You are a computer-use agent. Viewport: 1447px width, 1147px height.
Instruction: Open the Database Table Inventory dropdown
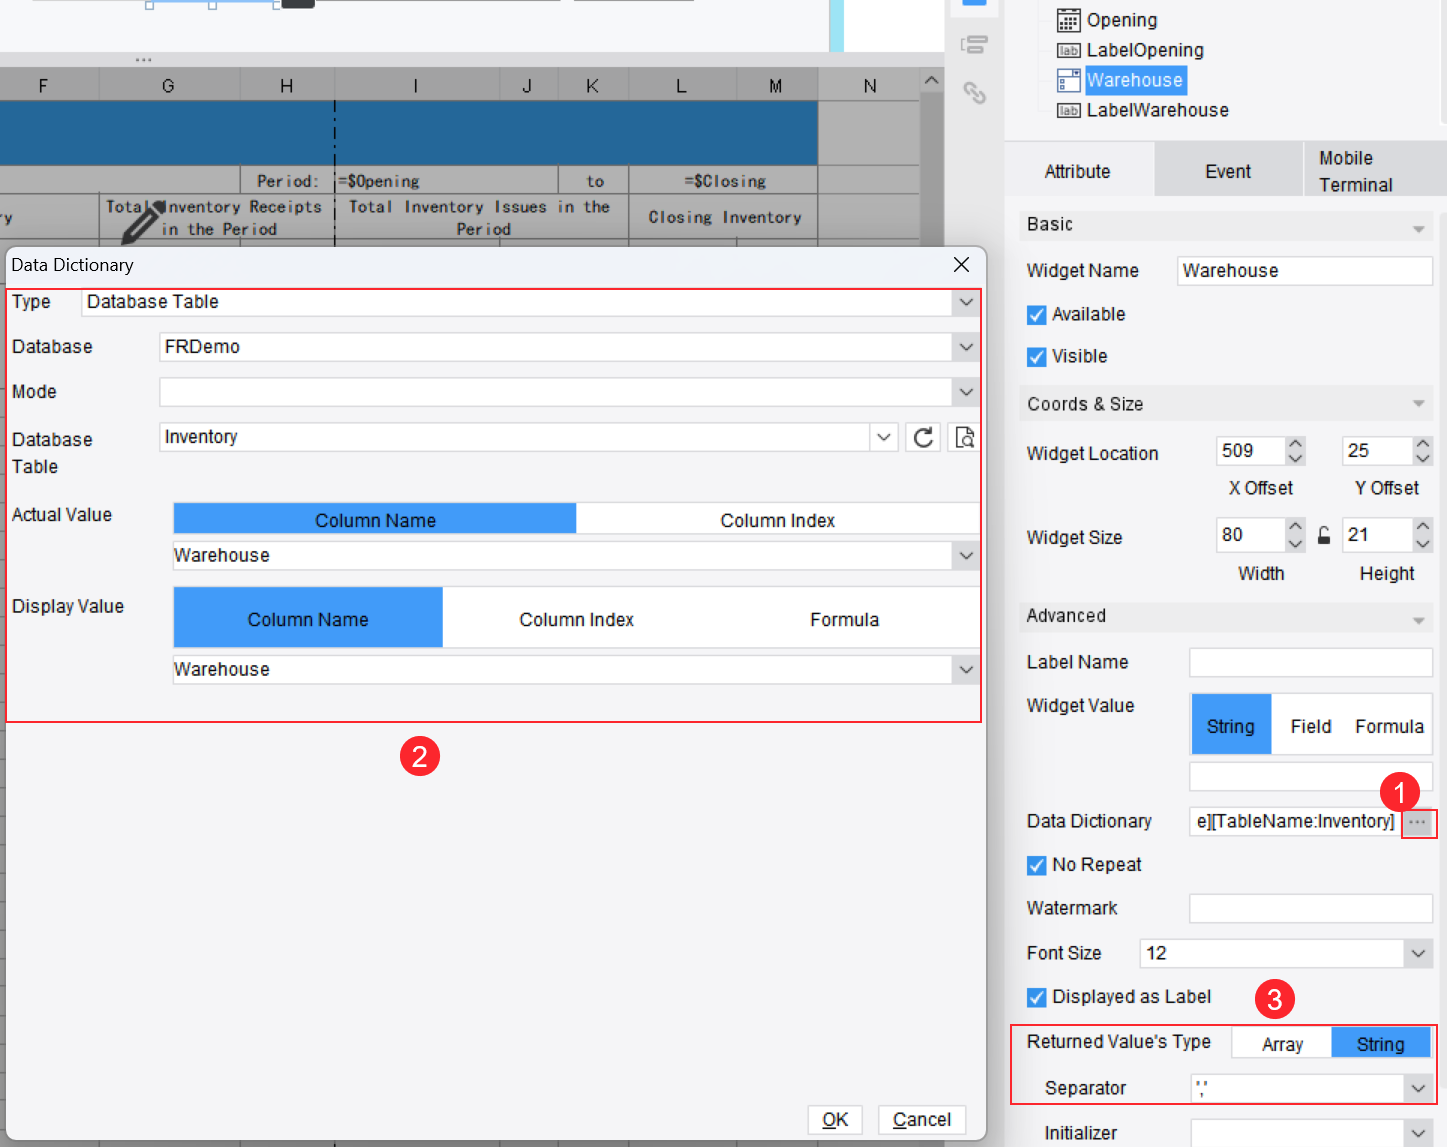click(883, 437)
